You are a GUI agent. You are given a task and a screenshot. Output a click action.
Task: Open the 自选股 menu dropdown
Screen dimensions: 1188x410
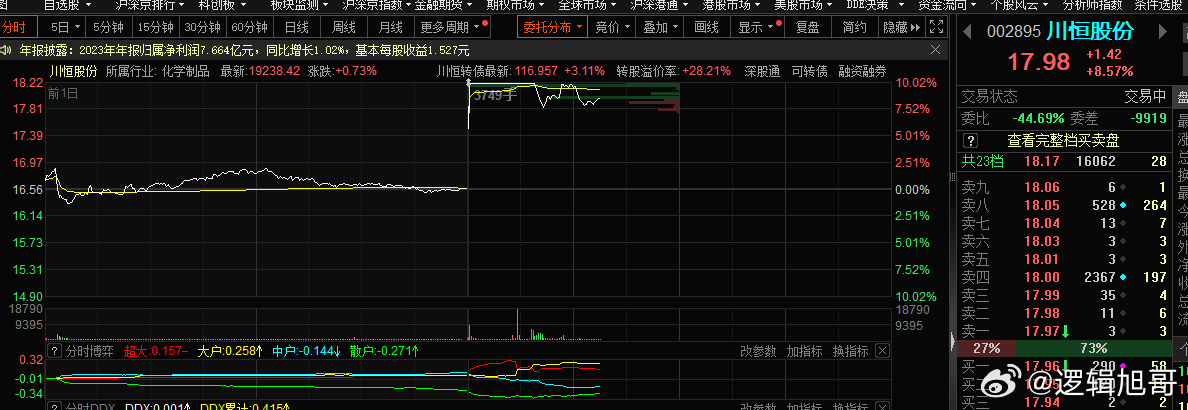pyautogui.click(x=67, y=5)
